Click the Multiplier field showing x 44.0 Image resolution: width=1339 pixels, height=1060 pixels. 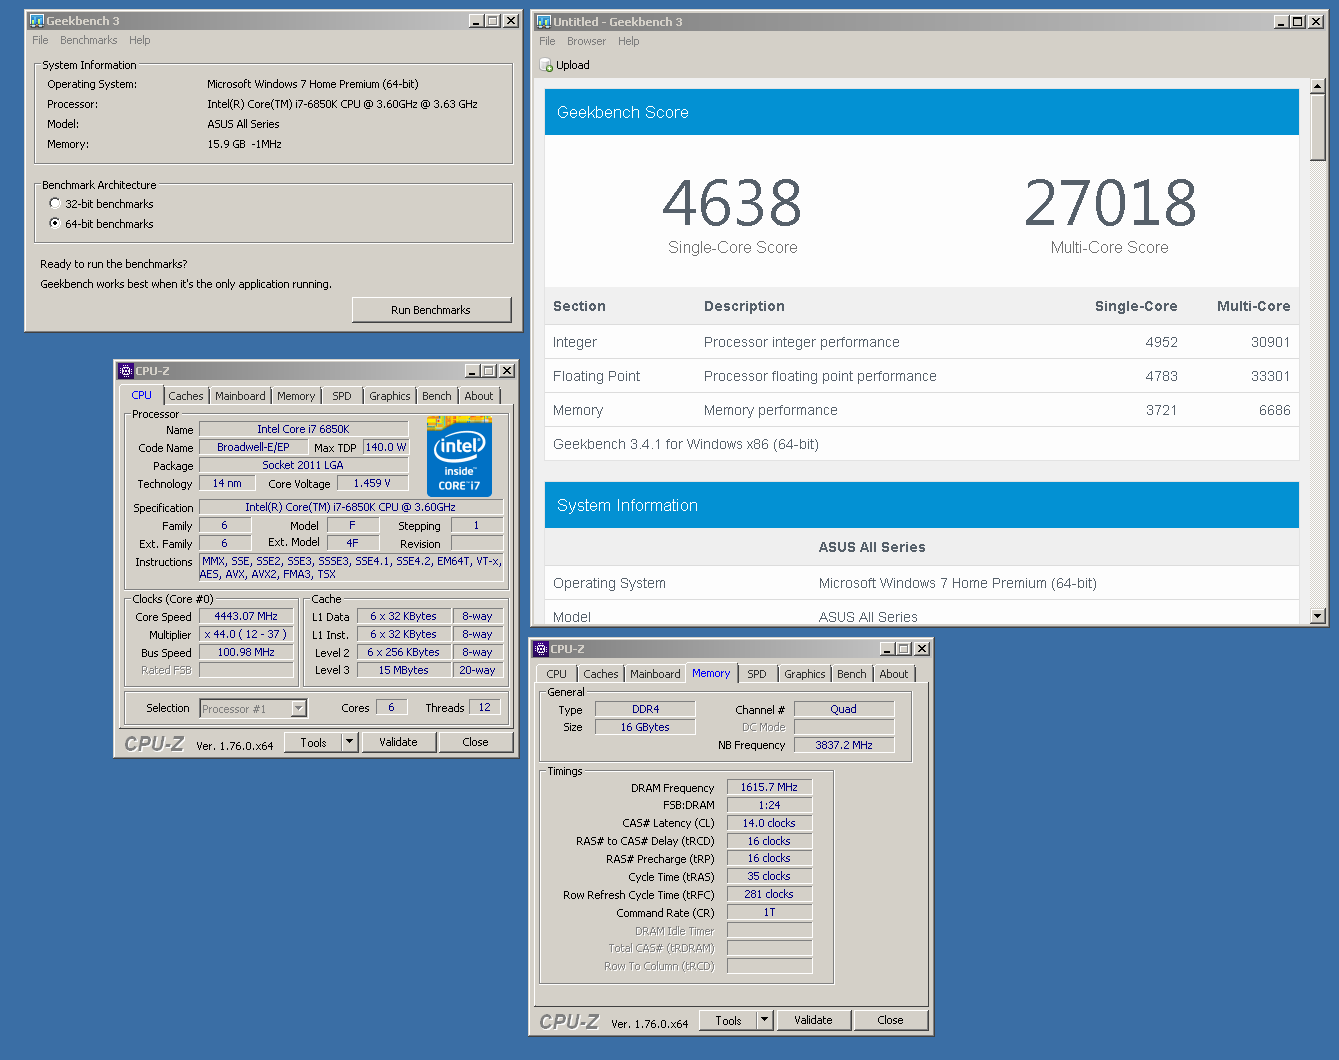(x=246, y=634)
